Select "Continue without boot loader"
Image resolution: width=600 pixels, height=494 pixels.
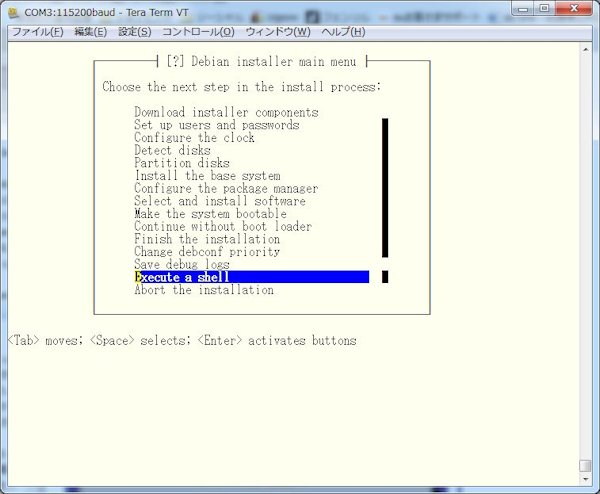coord(223,226)
